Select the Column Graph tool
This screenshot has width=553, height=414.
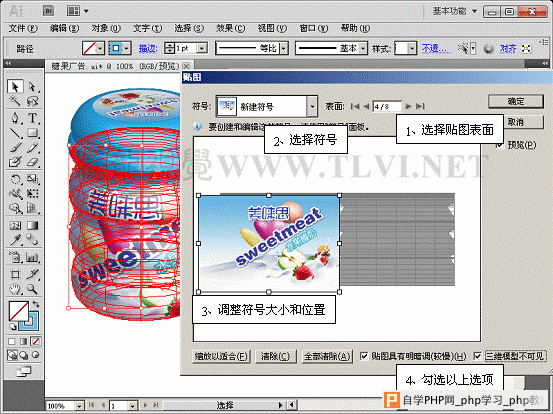pyautogui.click(x=32, y=257)
